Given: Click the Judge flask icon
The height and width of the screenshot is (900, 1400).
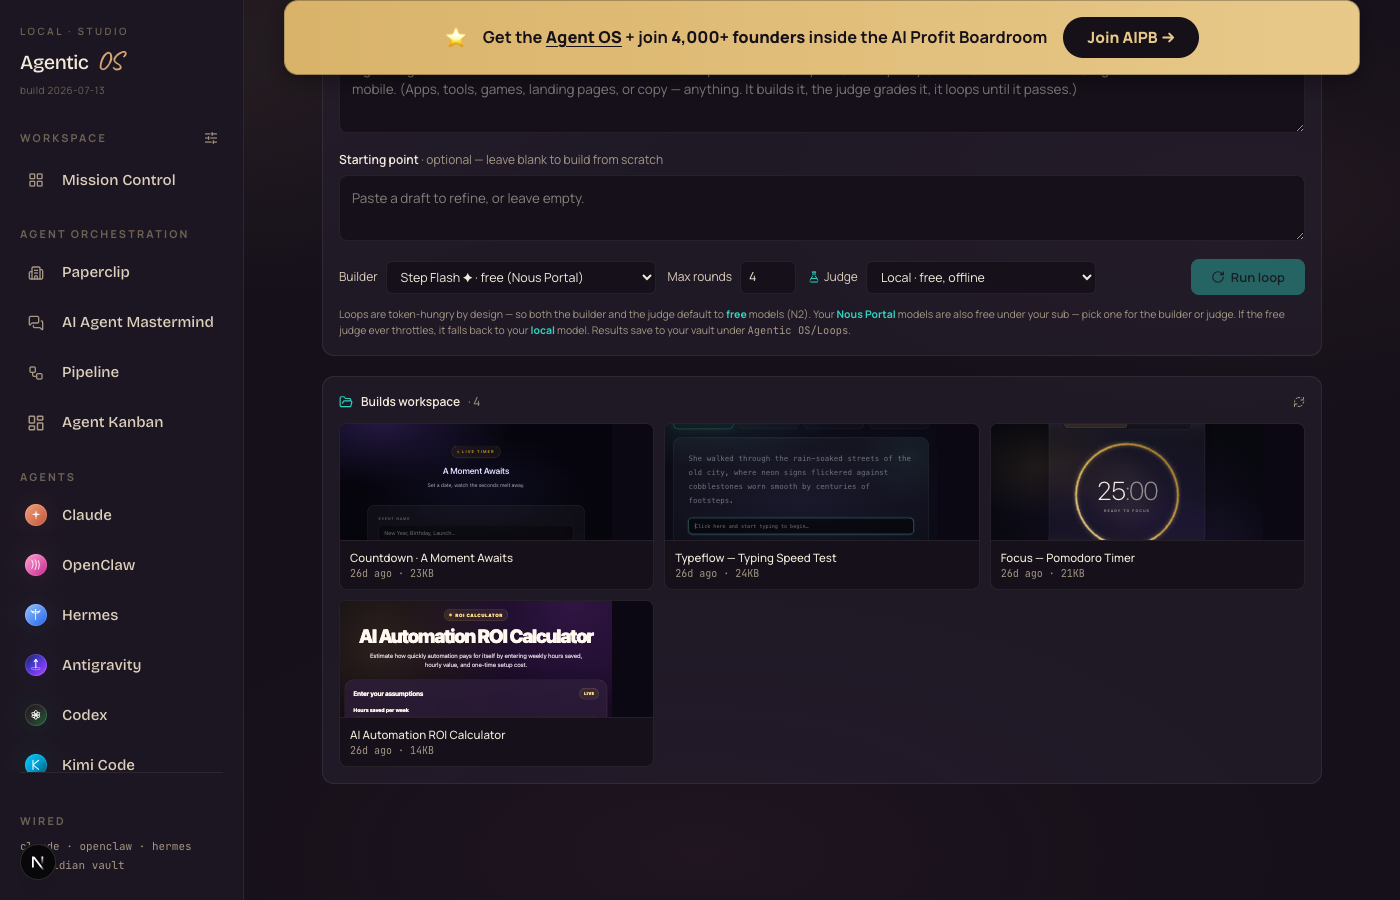Looking at the screenshot, I should tap(814, 277).
